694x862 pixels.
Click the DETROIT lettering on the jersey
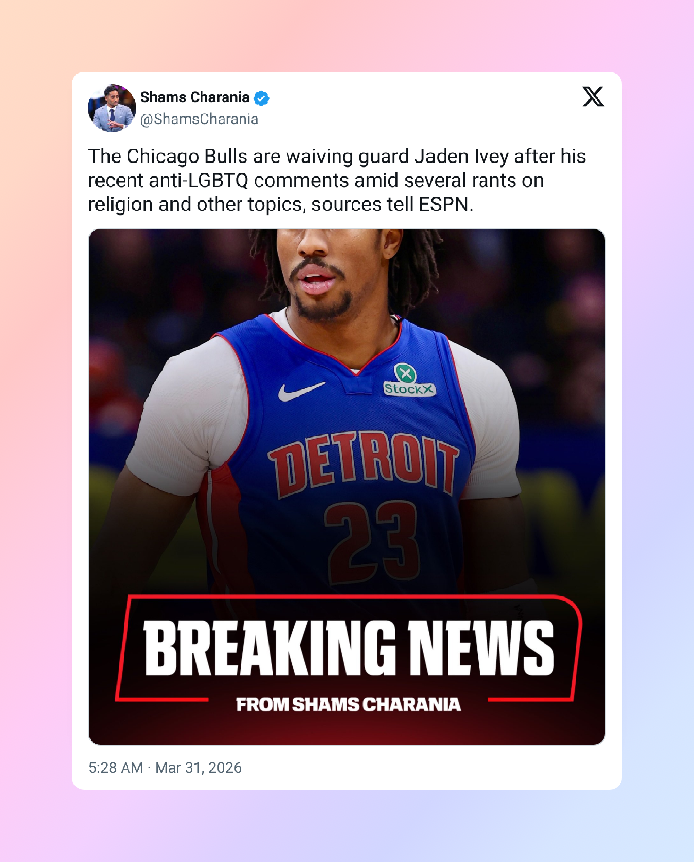363,462
